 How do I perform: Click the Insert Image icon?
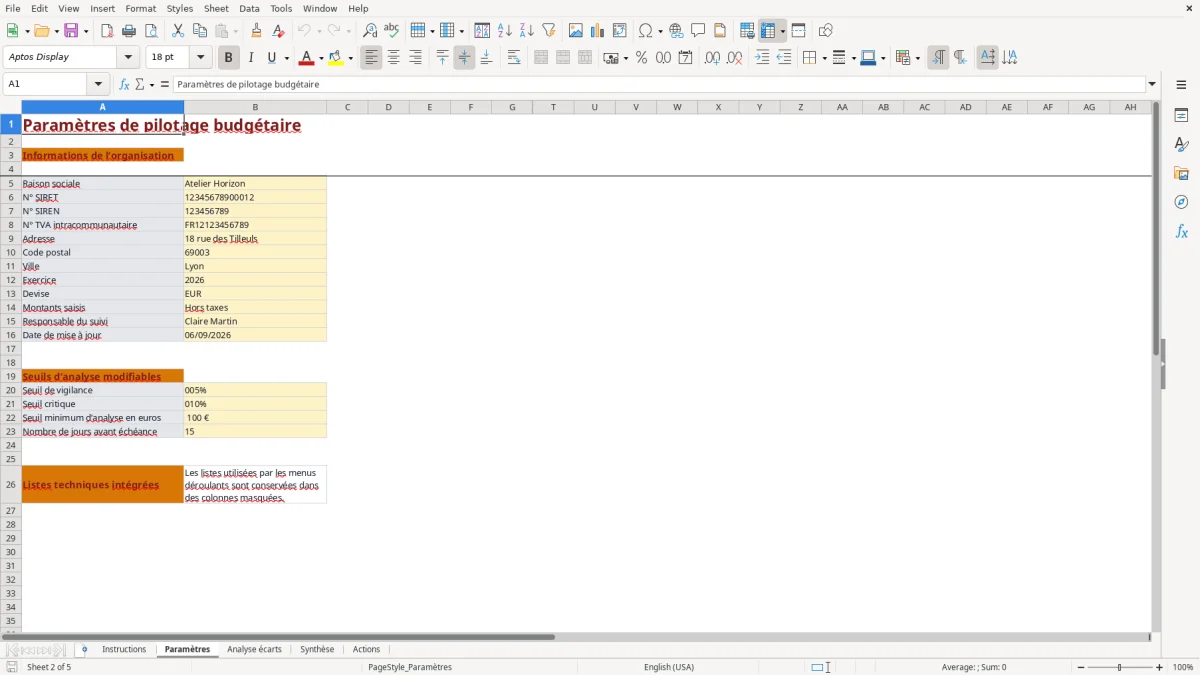click(576, 31)
